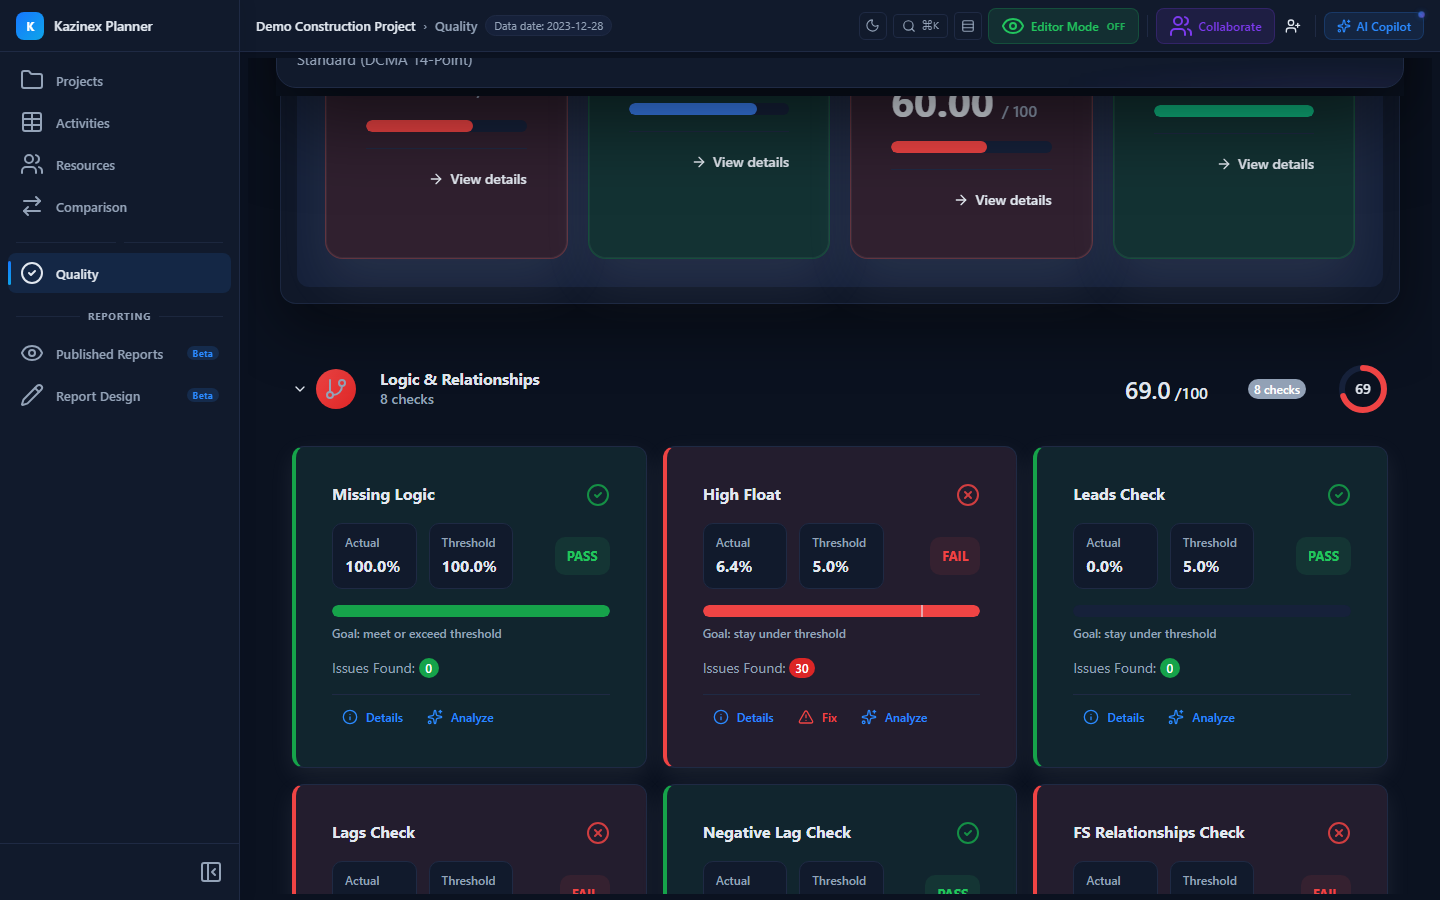Open the search command palette
1440x900 pixels.
click(x=921, y=26)
